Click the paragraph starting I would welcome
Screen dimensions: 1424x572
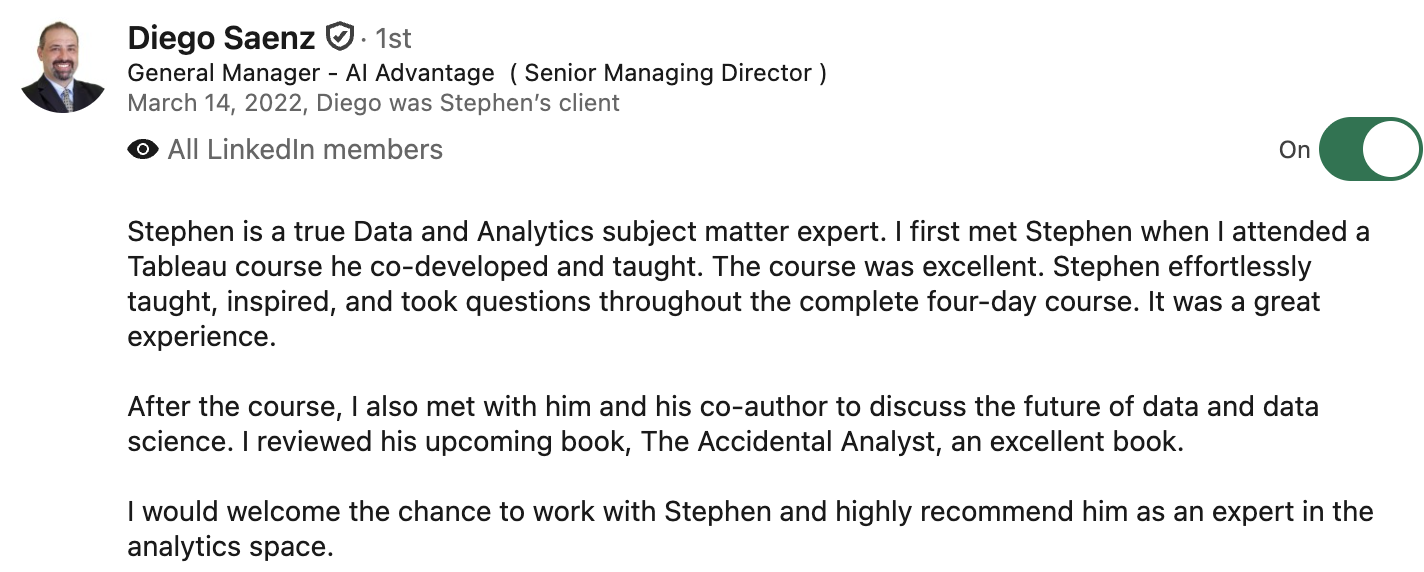click(750, 529)
